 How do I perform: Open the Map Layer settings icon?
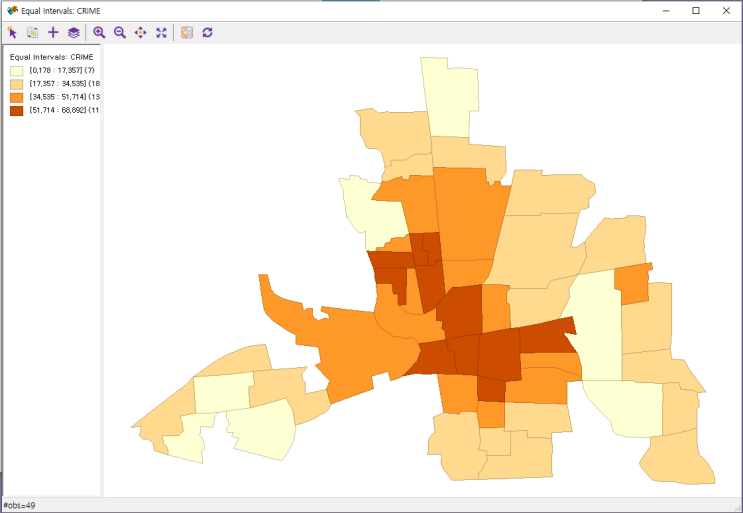pyautogui.click(x=73, y=33)
